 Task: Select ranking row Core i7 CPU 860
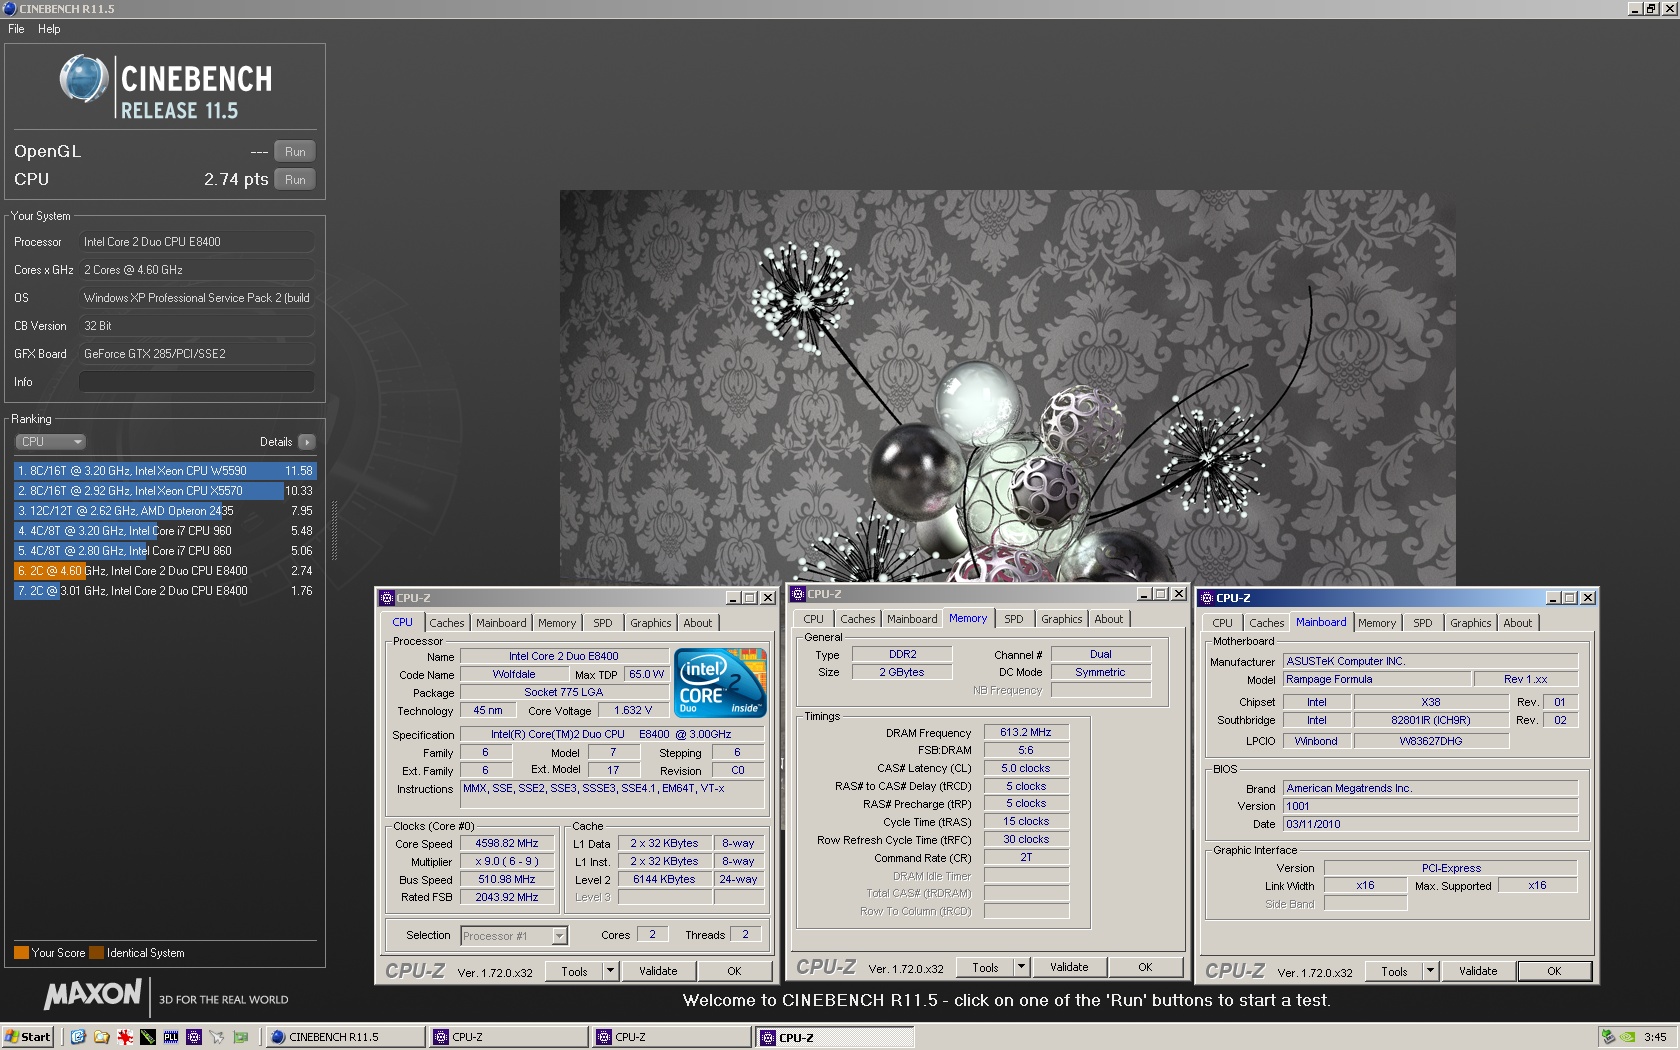(165, 551)
